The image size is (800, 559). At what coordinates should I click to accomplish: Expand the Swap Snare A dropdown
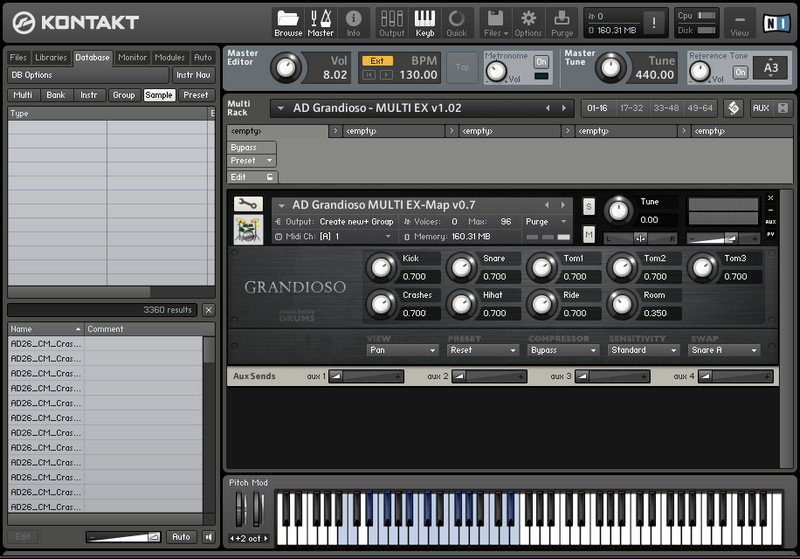[x=725, y=351]
